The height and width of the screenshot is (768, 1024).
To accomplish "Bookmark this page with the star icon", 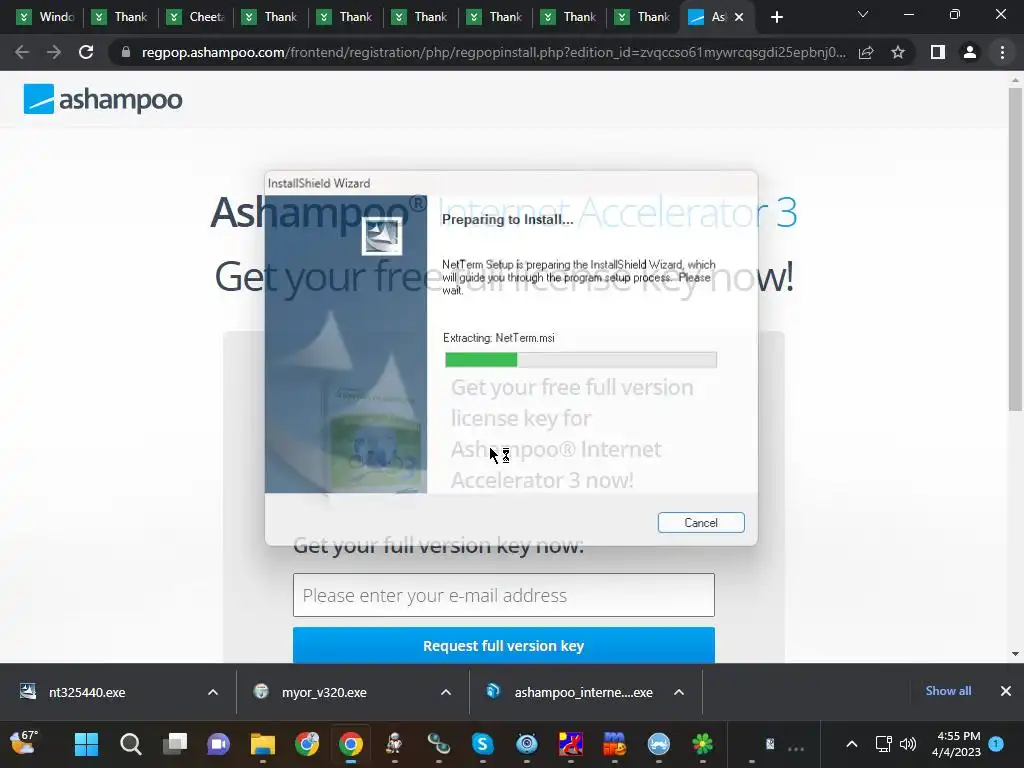I will 898,52.
